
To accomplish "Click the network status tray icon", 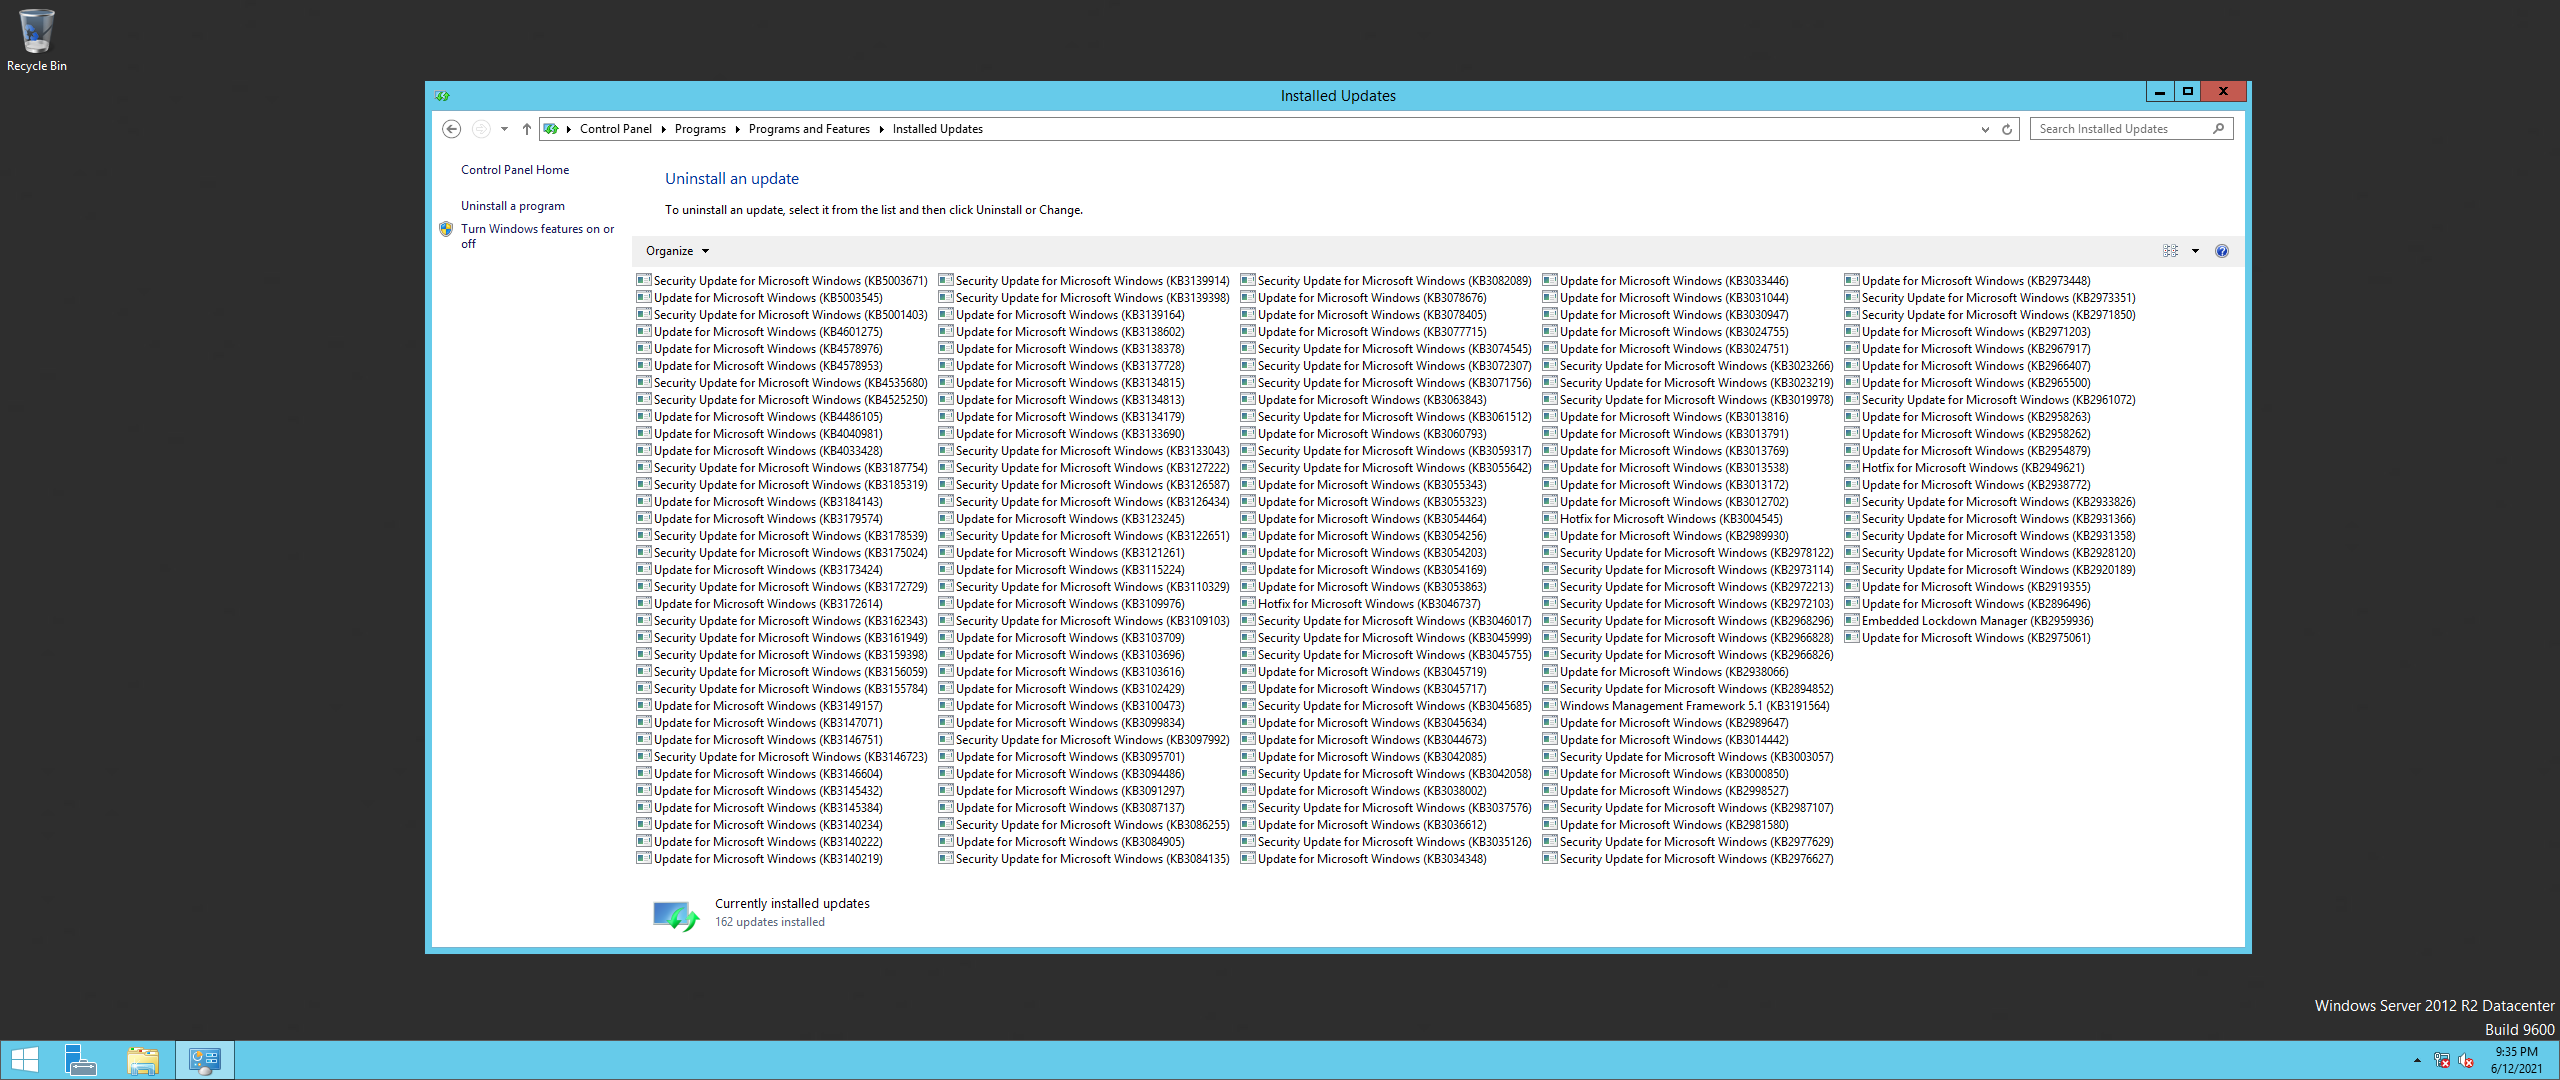I will (2442, 1061).
